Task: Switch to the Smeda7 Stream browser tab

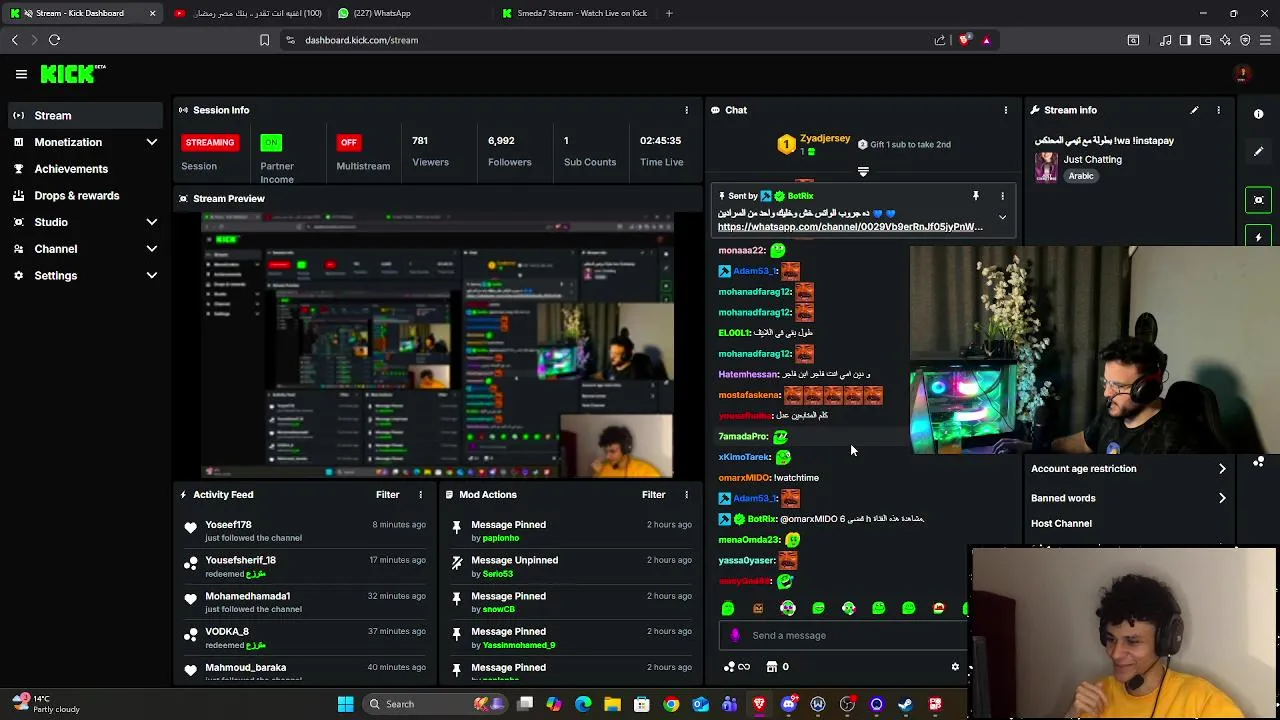Action: click(575, 13)
